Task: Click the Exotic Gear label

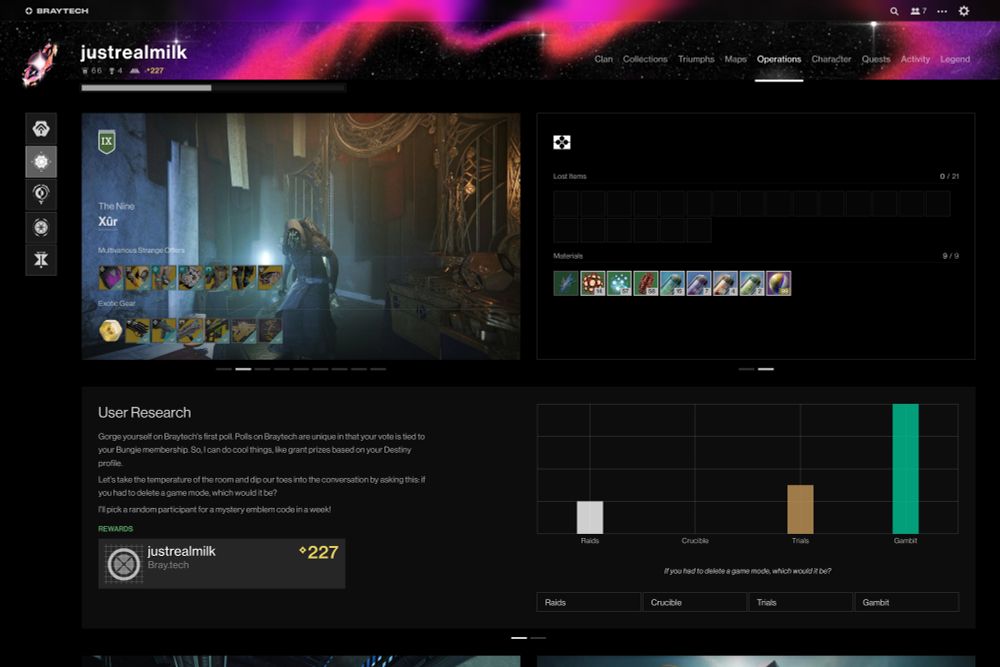Action: point(117,304)
